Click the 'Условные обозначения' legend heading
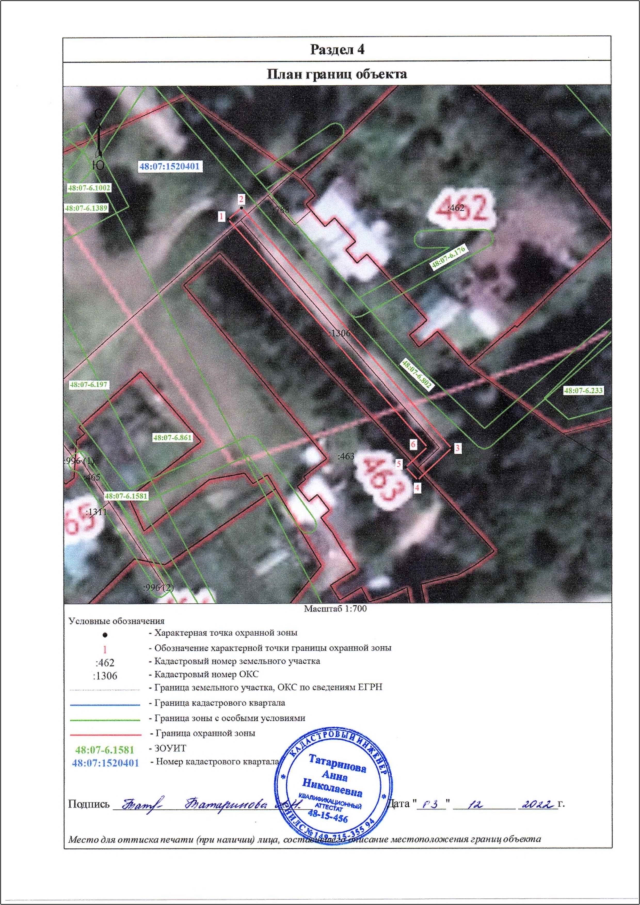The image size is (640, 905). tap(117, 622)
